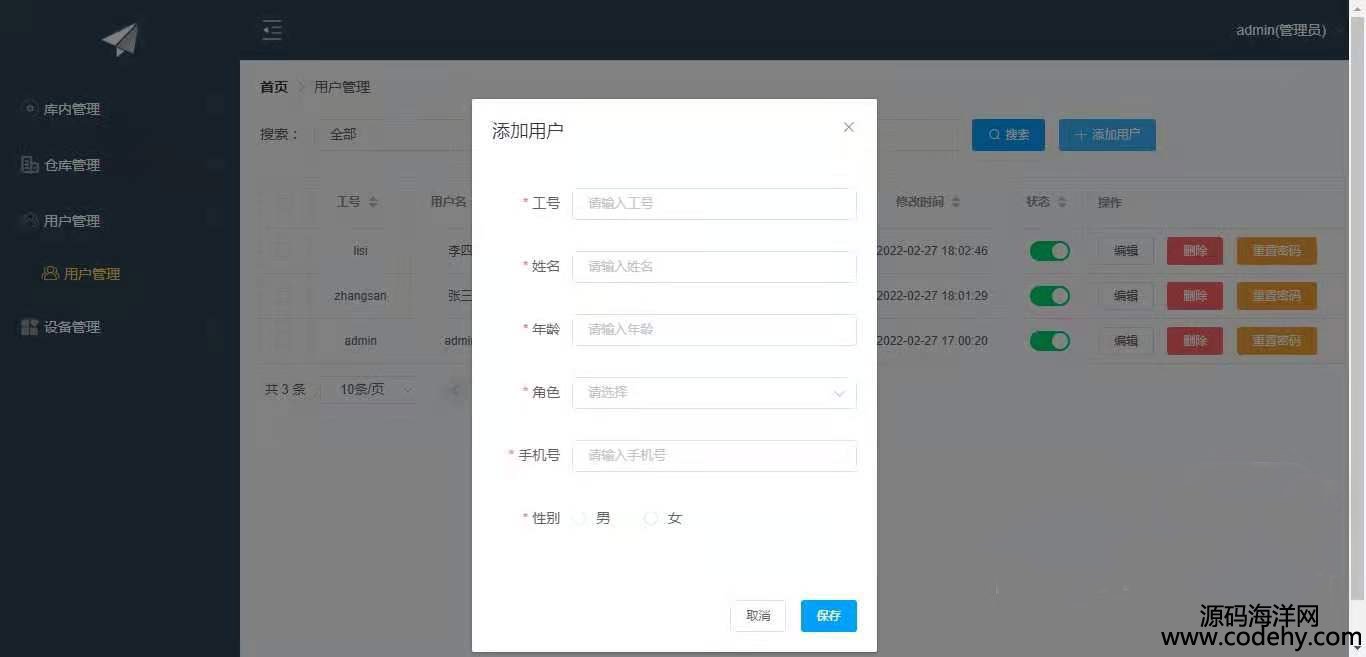Expand the 仓库管理 menu

tap(120, 165)
